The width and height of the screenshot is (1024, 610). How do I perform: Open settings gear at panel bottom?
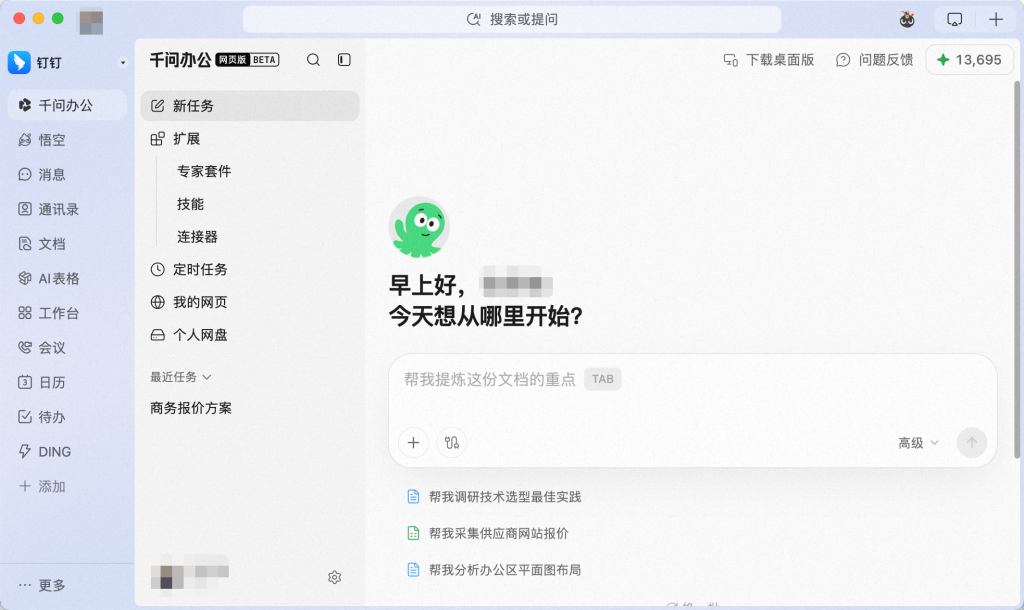click(334, 577)
